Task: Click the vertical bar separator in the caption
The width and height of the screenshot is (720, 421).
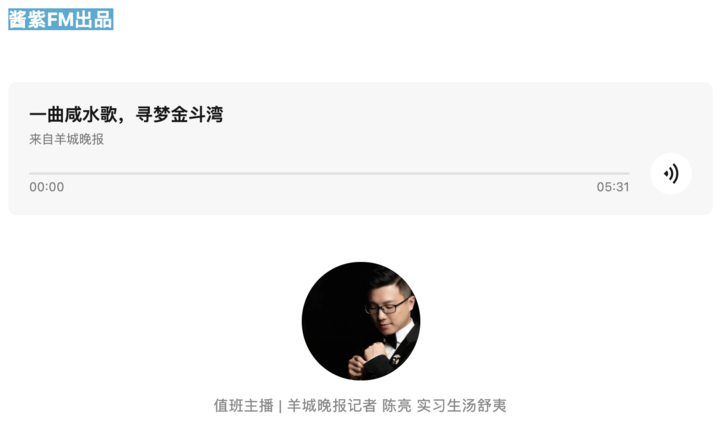Action: click(280, 406)
